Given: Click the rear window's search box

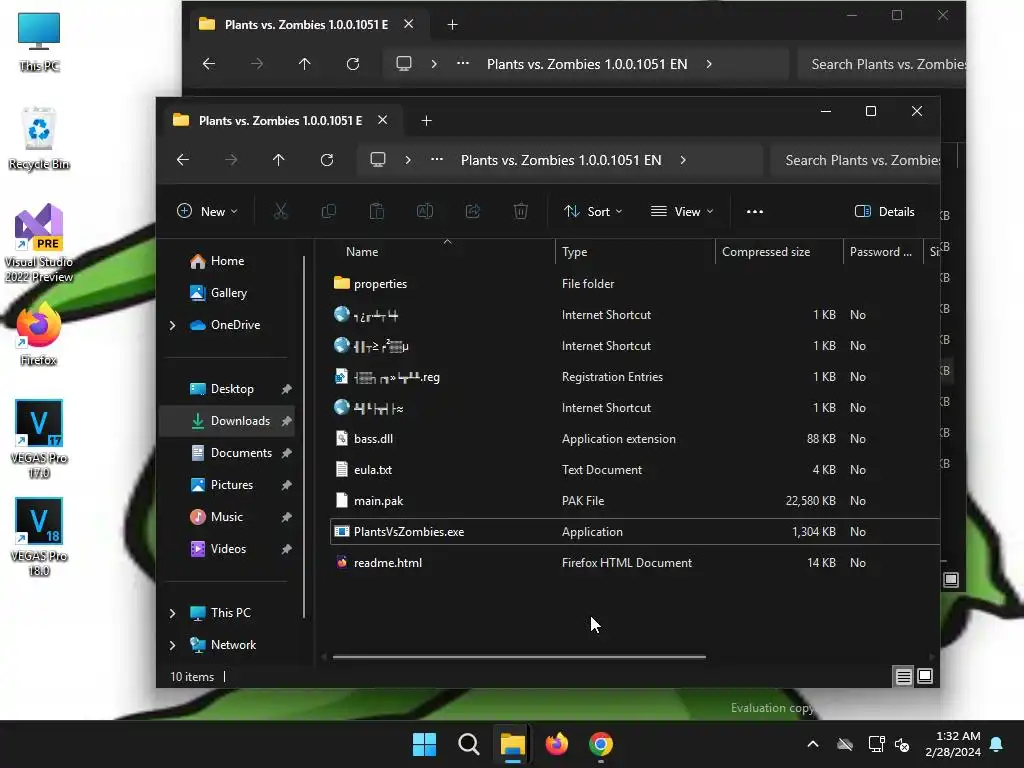Looking at the screenshot, I should [x=882, y=65].
